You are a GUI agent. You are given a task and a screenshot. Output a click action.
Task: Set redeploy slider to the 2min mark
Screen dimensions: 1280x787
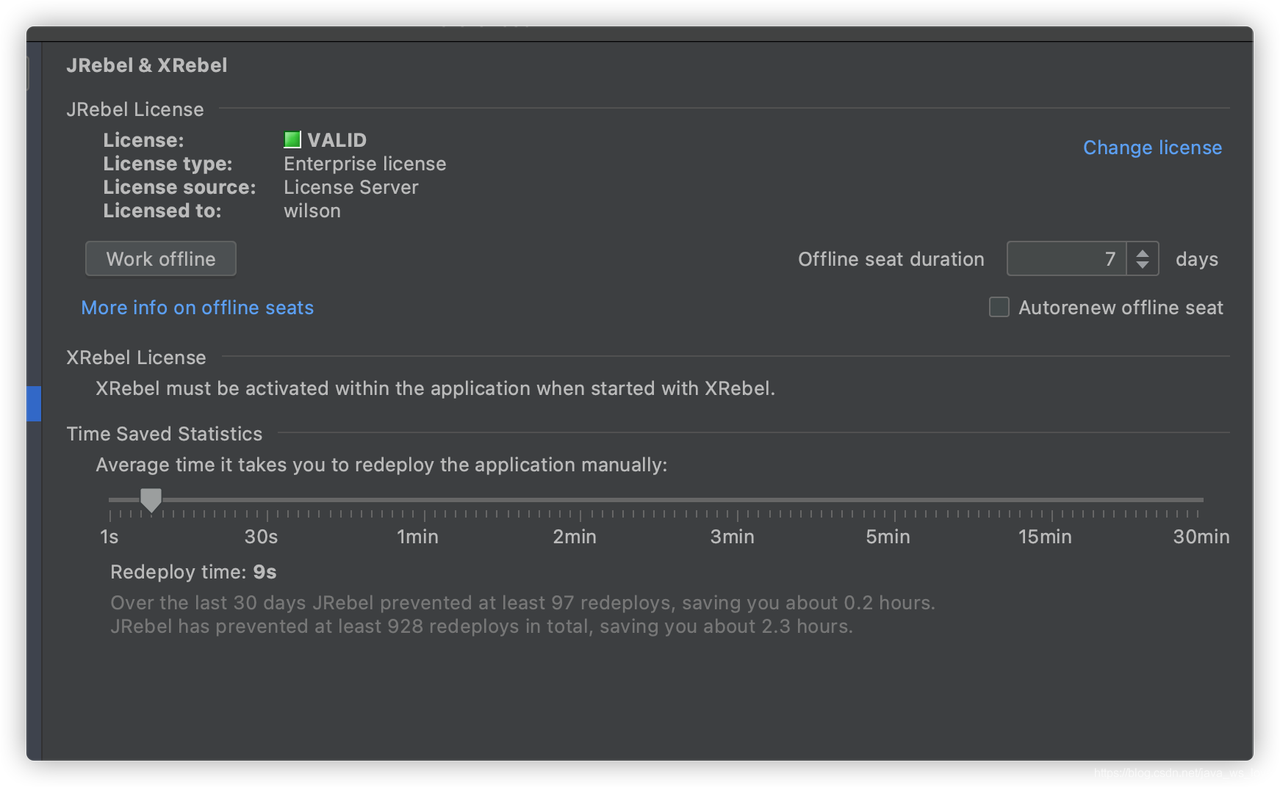coord(574,500)
